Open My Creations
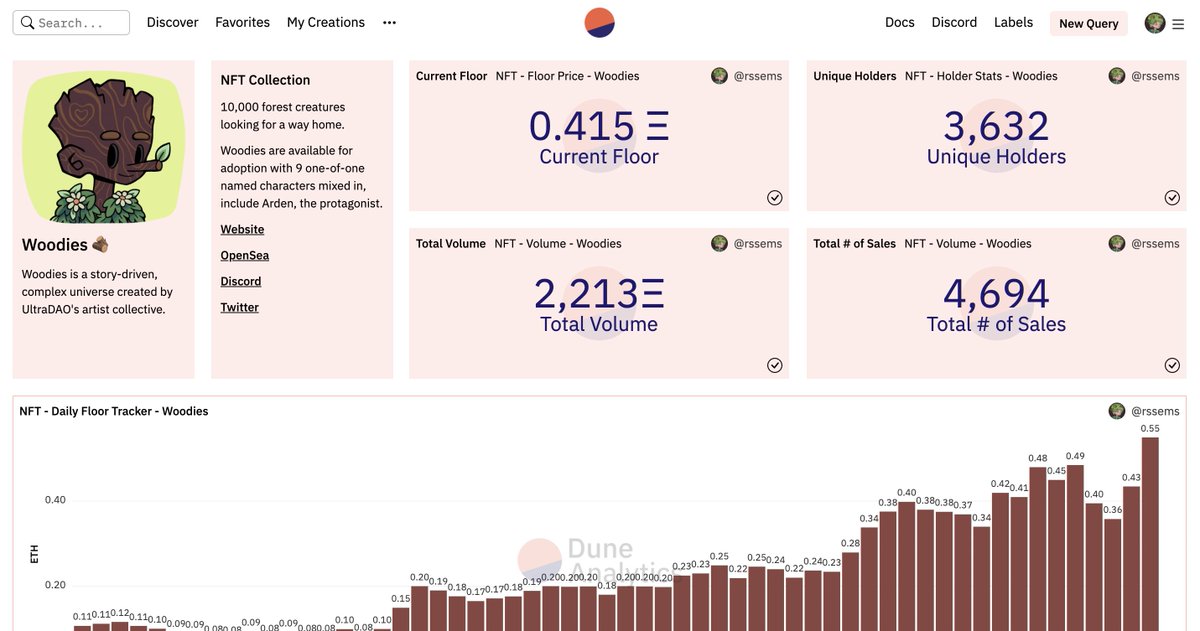Image resolution: width=1200 pixels, height=631 pixels. tap(326, 22)
